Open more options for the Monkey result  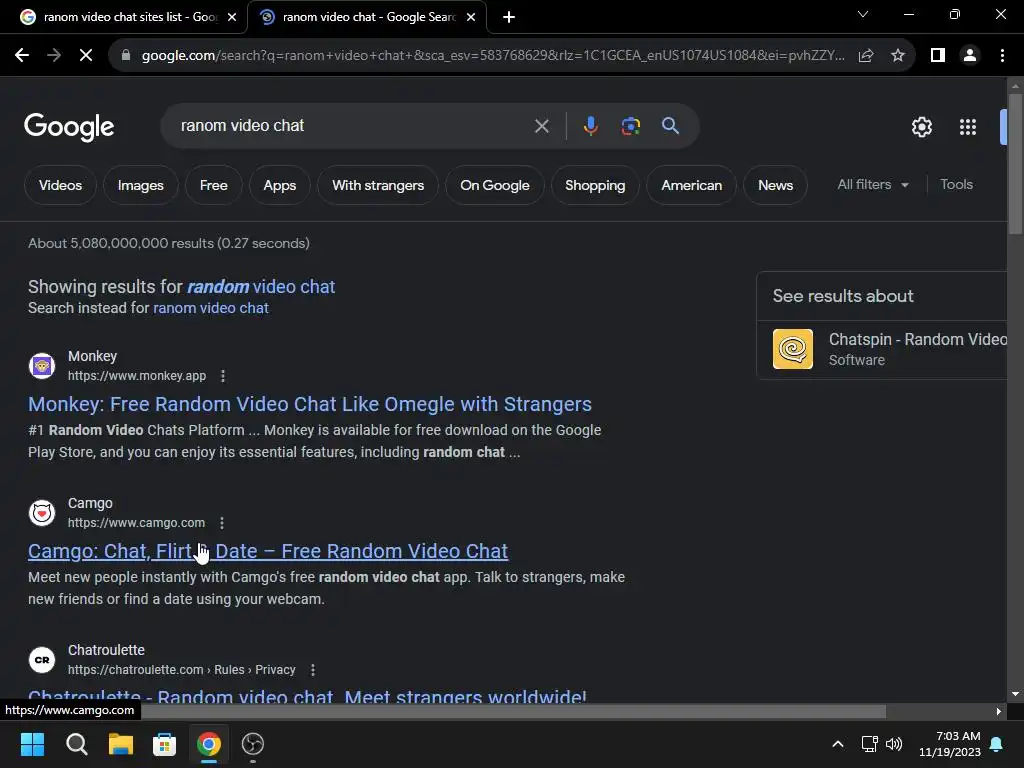click(223, 376)
